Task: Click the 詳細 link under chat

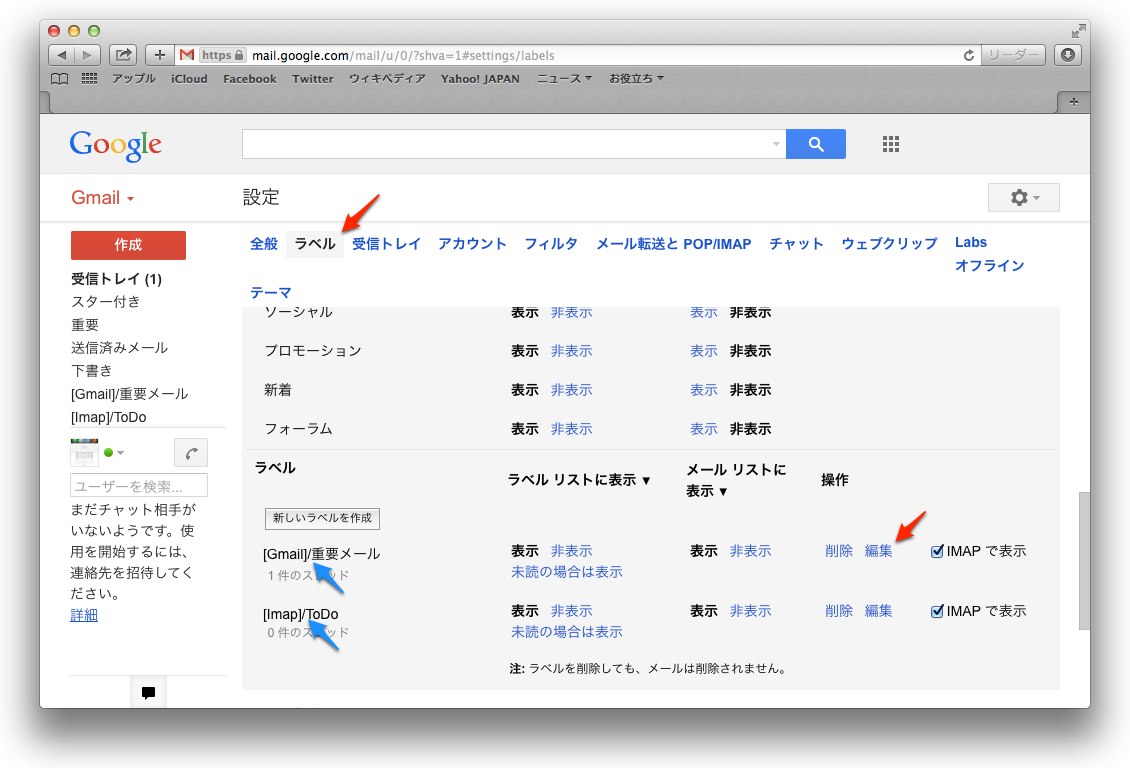Action: click(x=84, y=615)
